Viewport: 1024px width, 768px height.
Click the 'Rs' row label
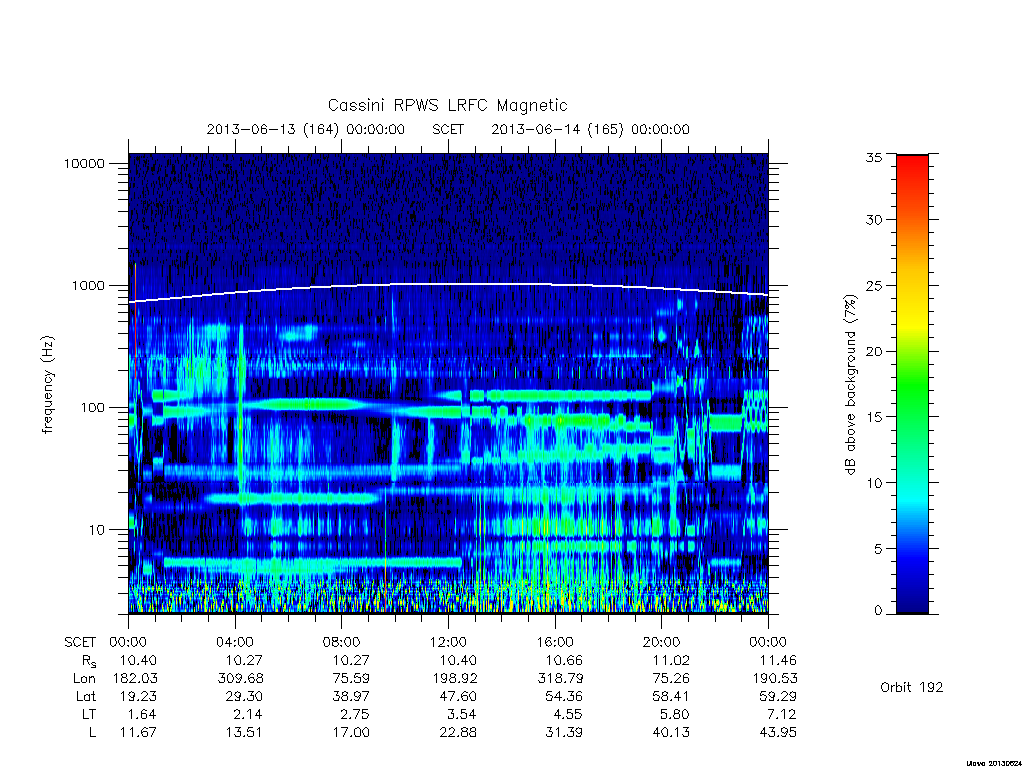(x=89, y=662)
